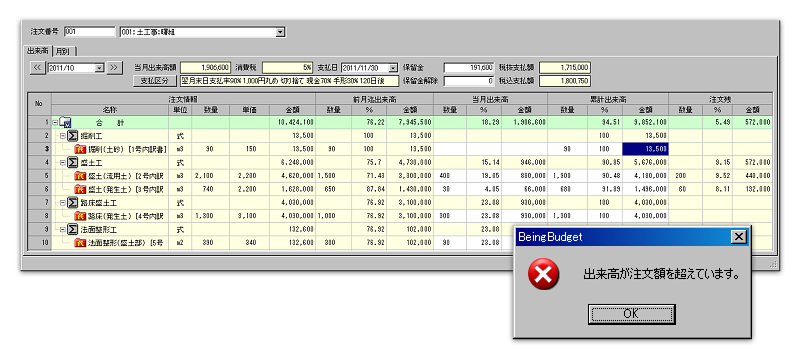The height and width of the screenshot is (361, 800).
Task: Select row header number 3
Action: pyautogui.click(x=39, y=149)
